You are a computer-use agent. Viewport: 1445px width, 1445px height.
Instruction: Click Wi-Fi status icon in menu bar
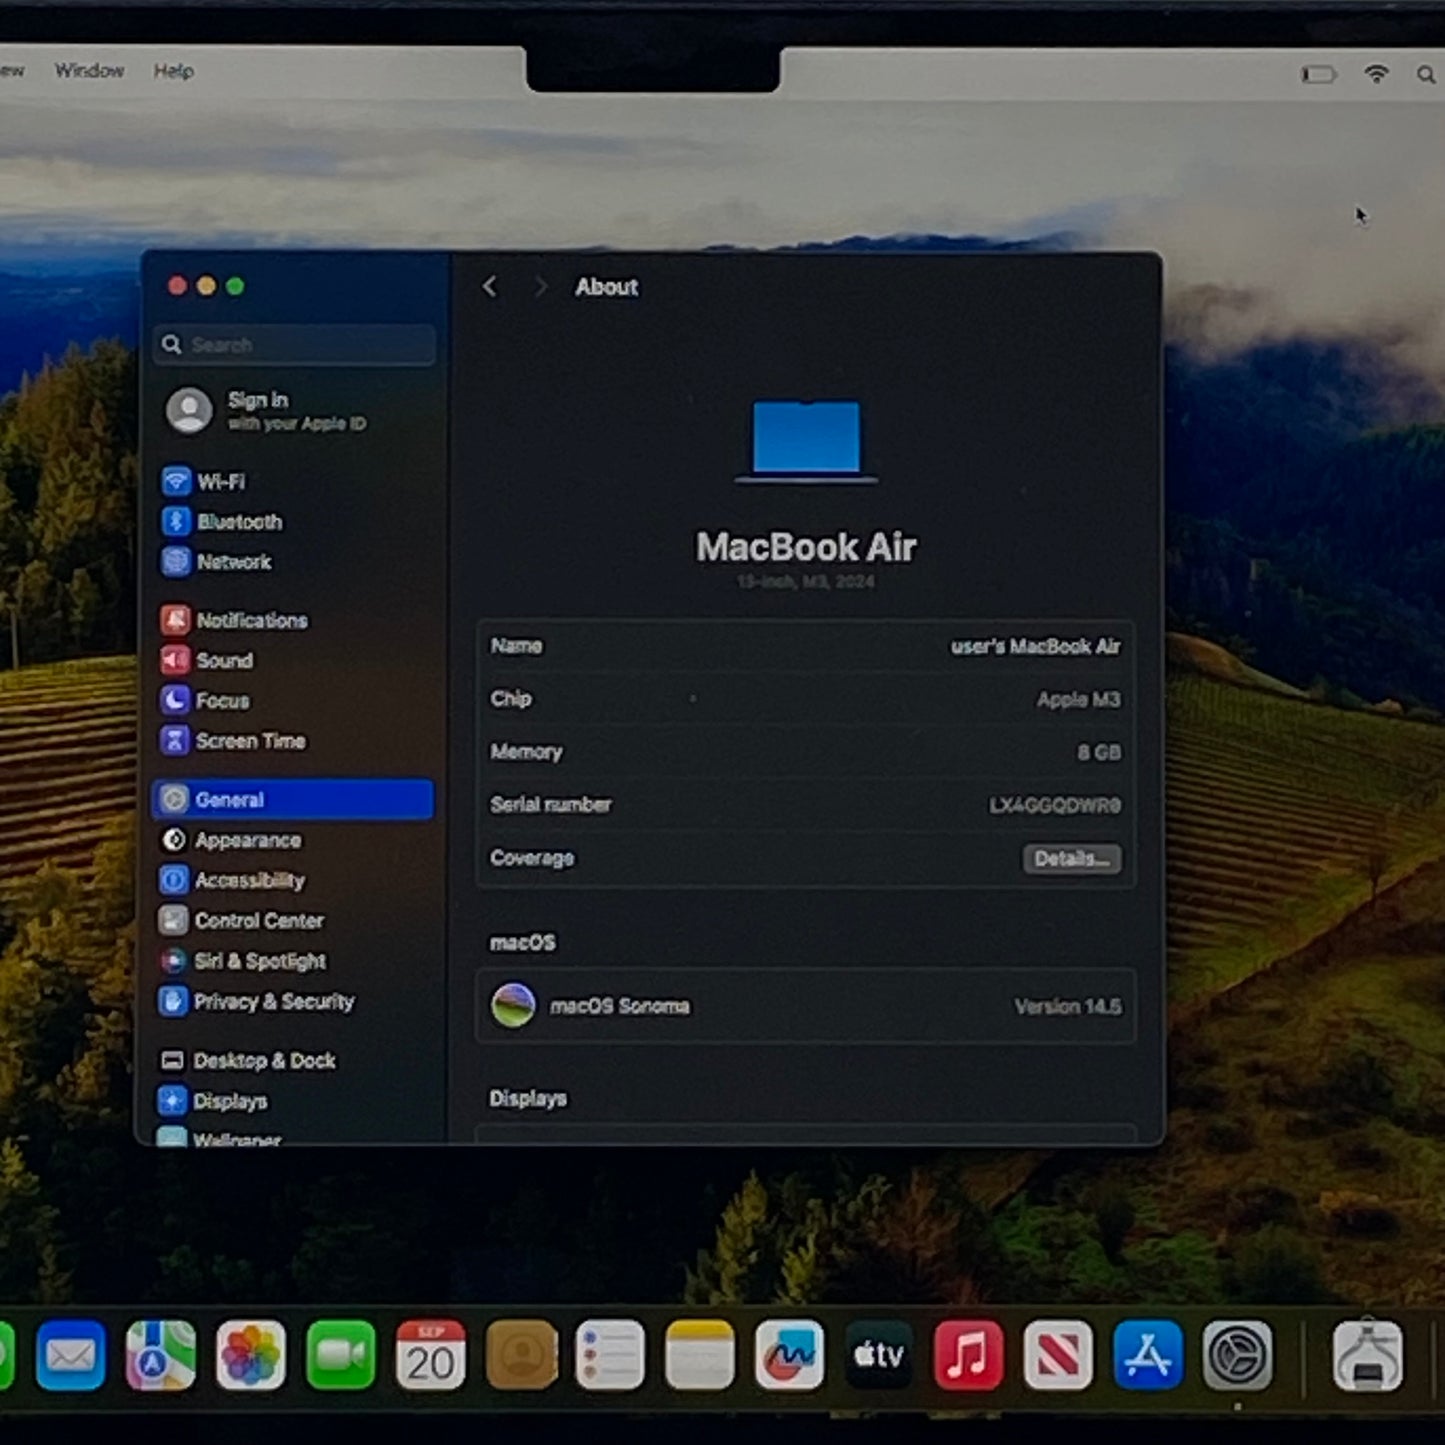[x=1376, y=74]
